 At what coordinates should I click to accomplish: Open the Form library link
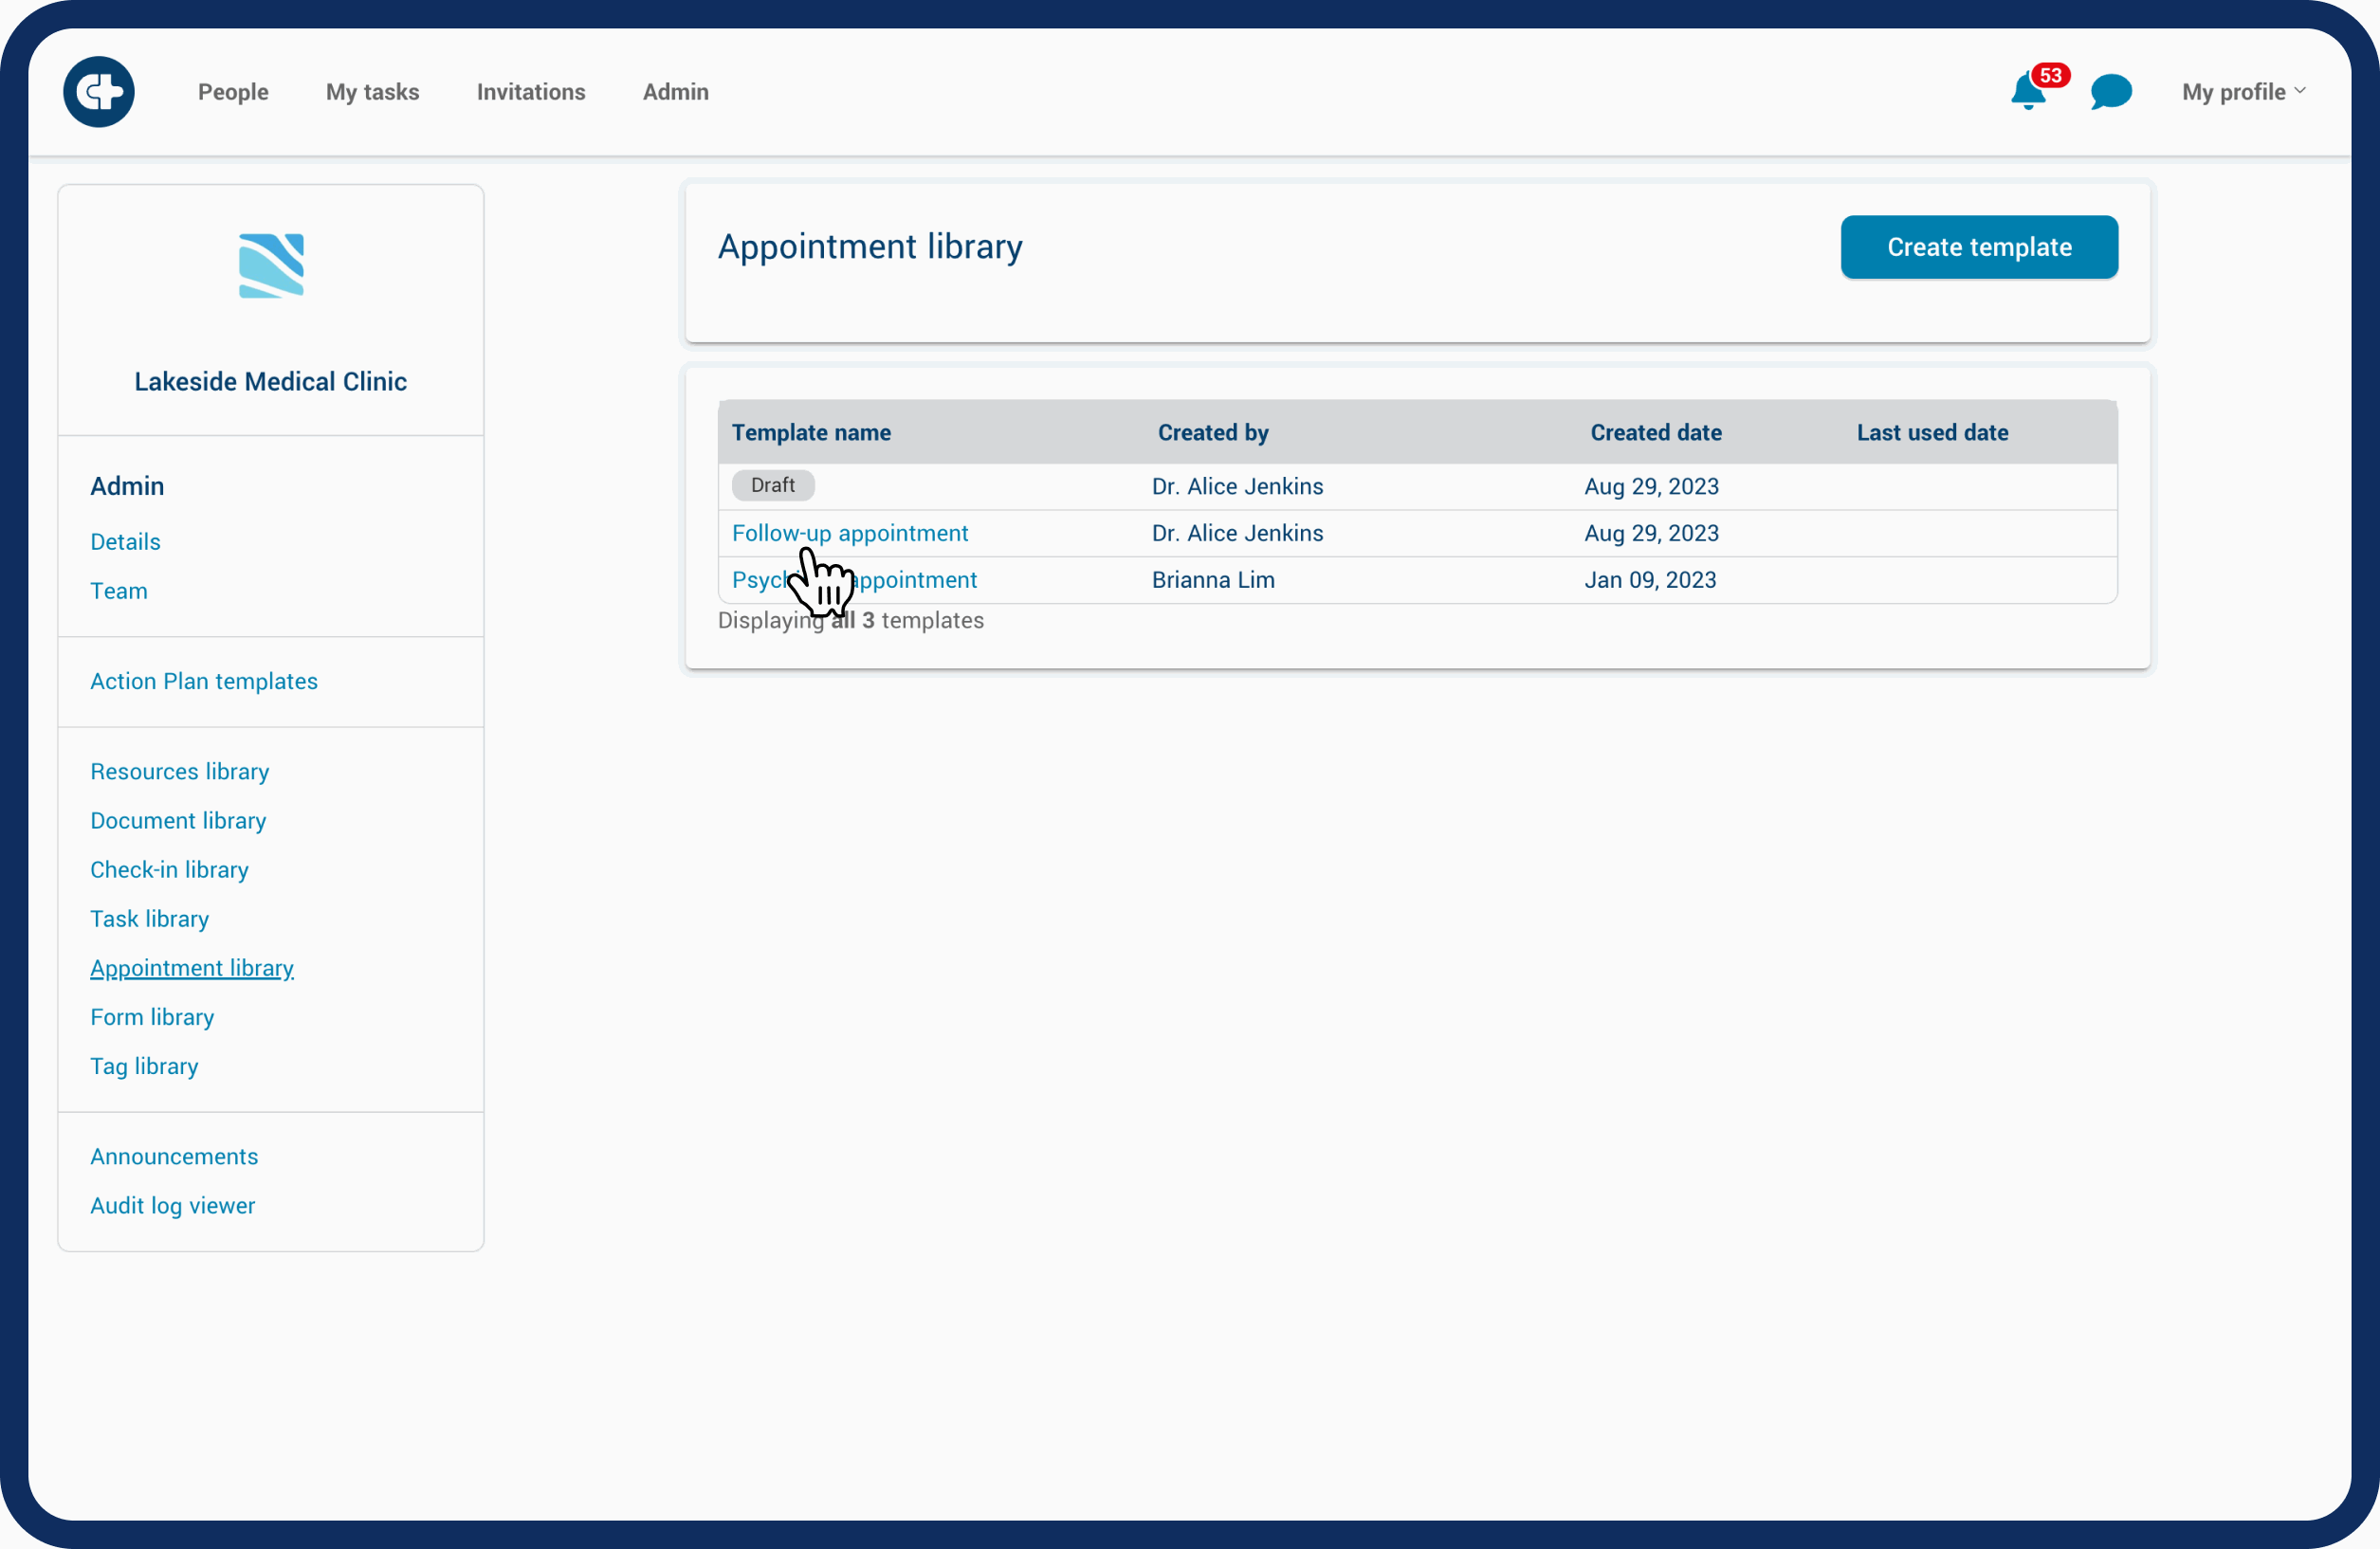point(152,1017)
